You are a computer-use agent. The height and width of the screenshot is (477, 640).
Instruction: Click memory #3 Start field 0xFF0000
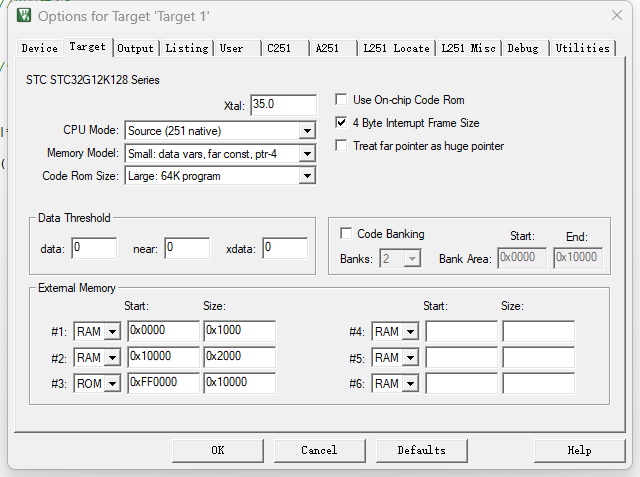tap(163, 383)
